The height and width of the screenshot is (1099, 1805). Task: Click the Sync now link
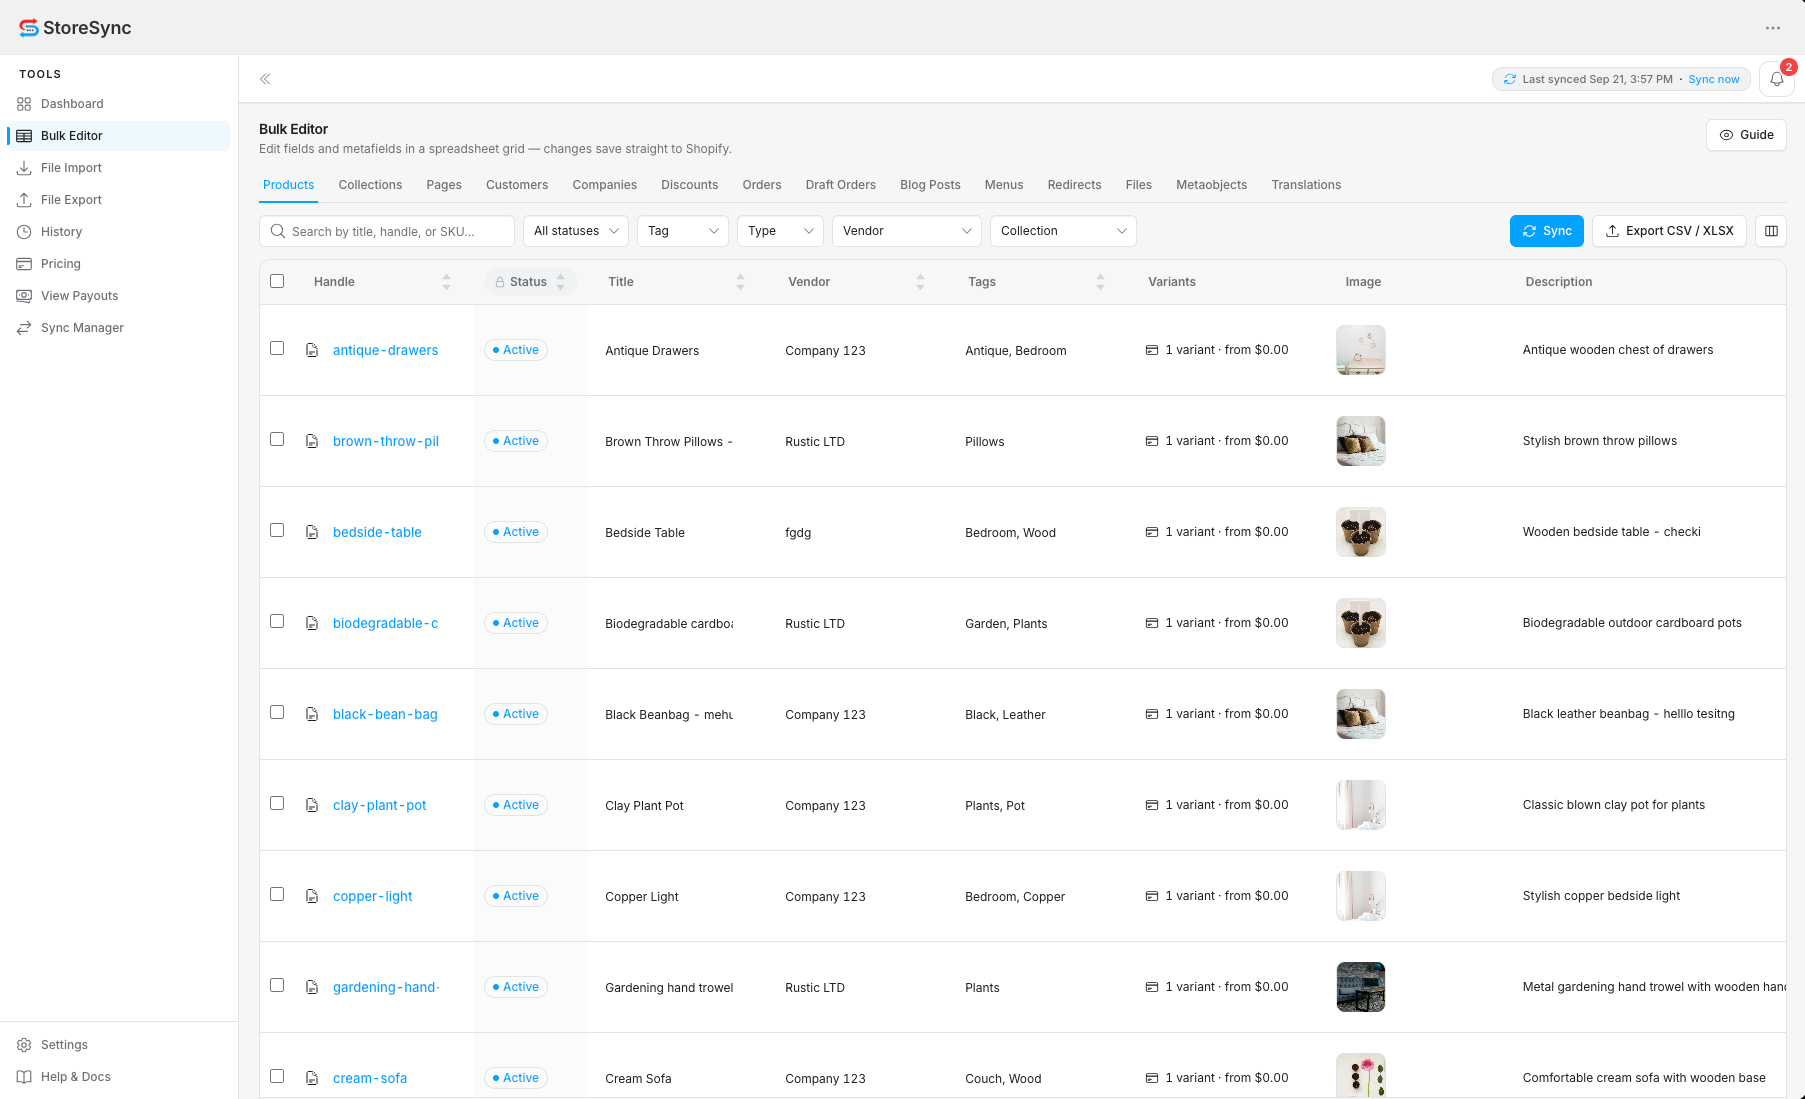[1714, 79]
